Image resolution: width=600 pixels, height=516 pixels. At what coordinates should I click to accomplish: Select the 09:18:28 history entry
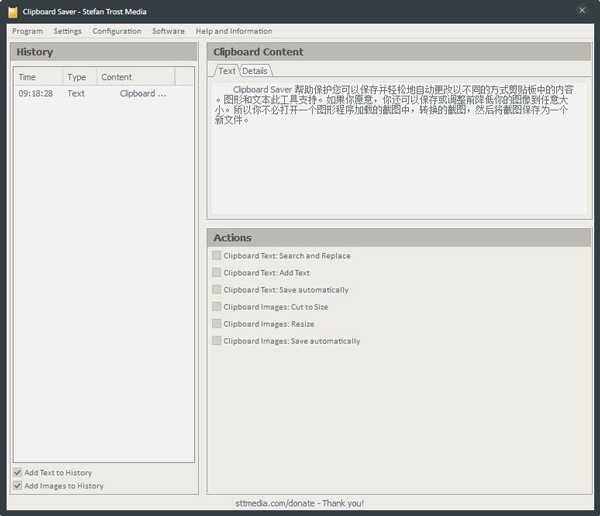[x=104, y=93]
